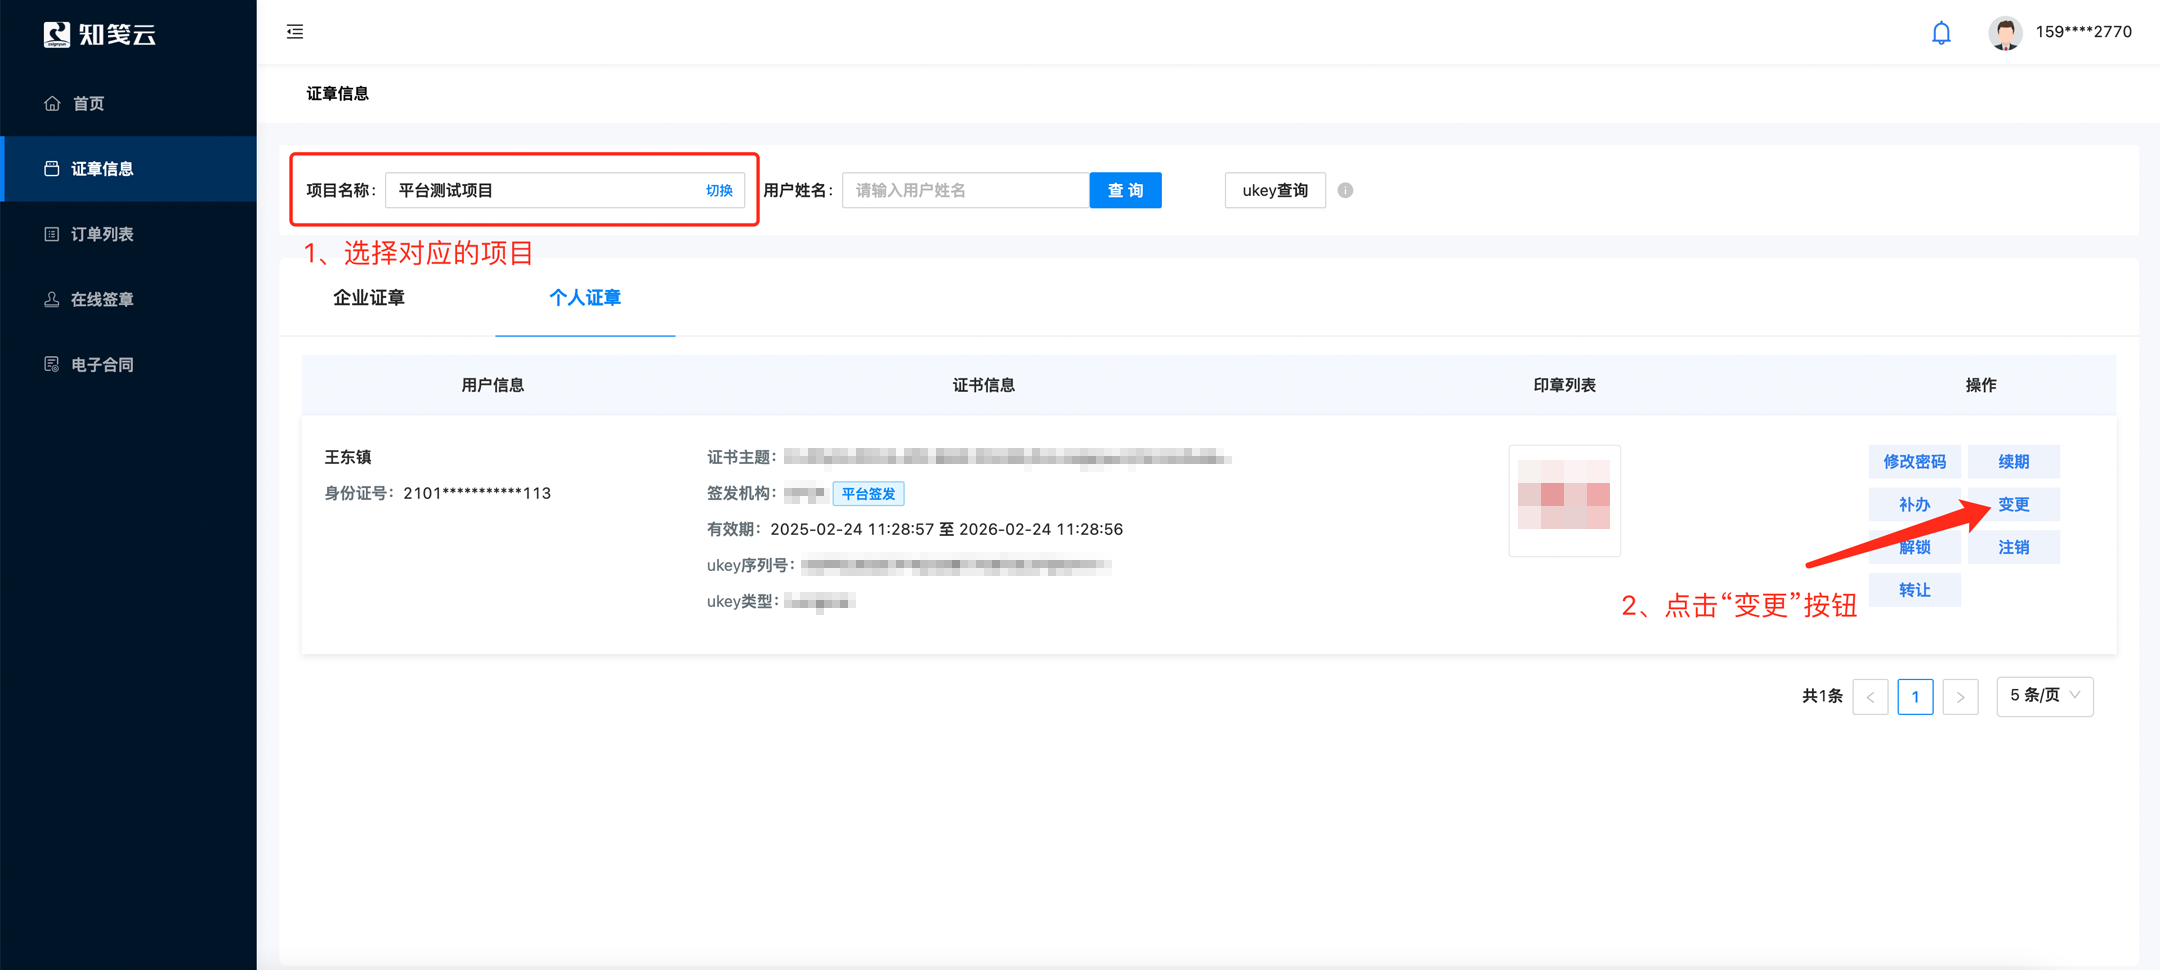2160x970 pixels.
Task: Open 订单列表 in the sidebar
Action: tap(128, 234)
